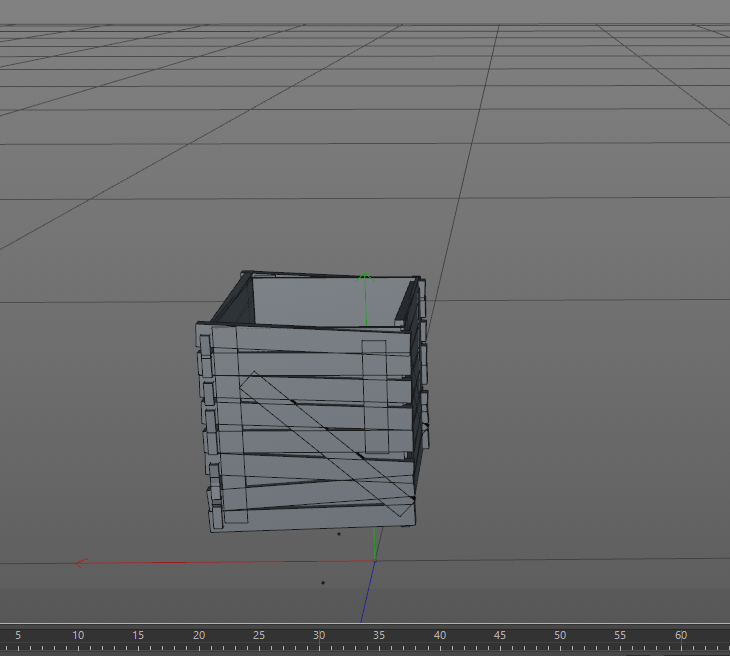The height and width of the screenshot is (656, 730).
Task: Grab the red X-axis arrowhead
Action: tap(81, 563)
